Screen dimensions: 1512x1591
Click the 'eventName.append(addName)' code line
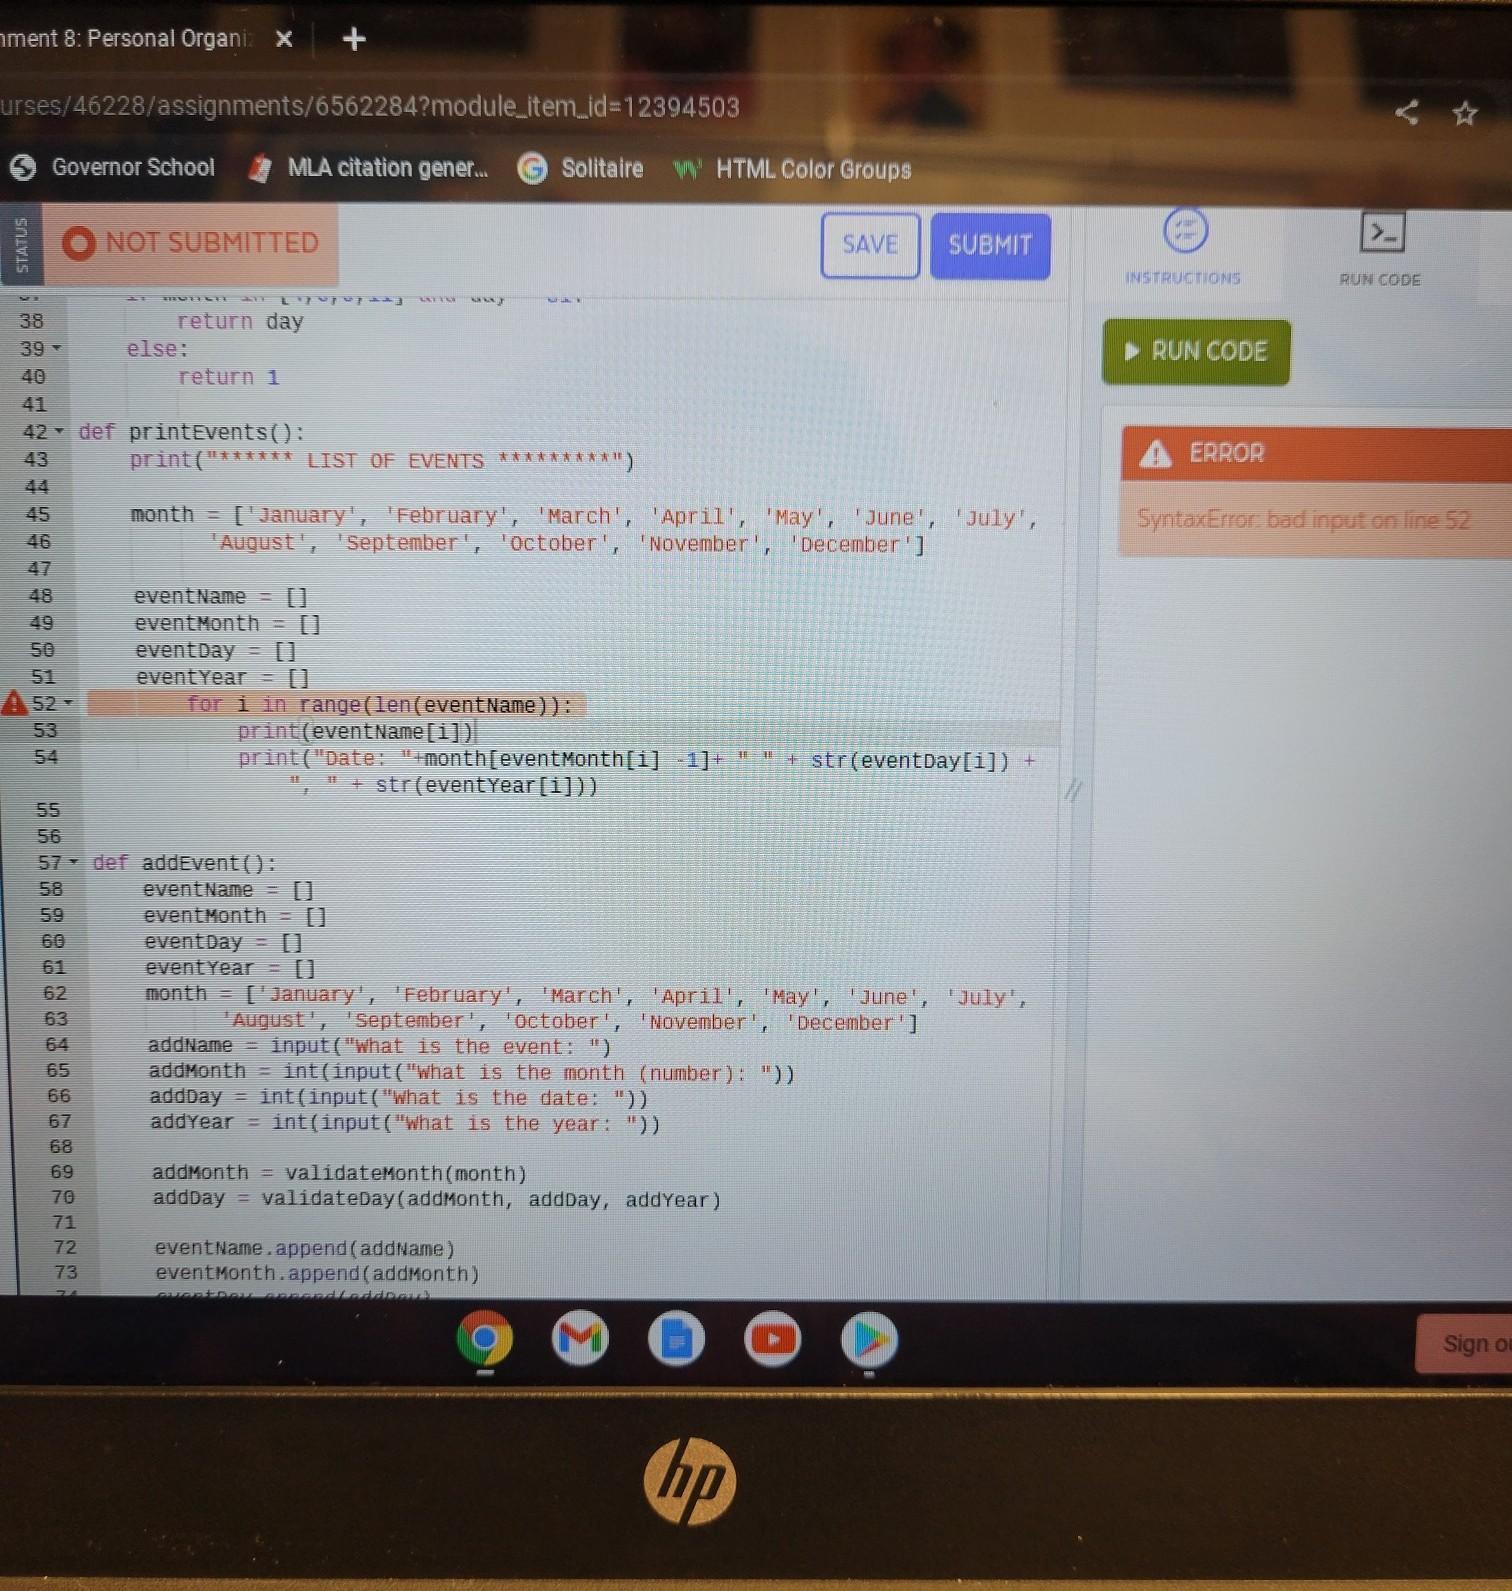pos(305,1248)
